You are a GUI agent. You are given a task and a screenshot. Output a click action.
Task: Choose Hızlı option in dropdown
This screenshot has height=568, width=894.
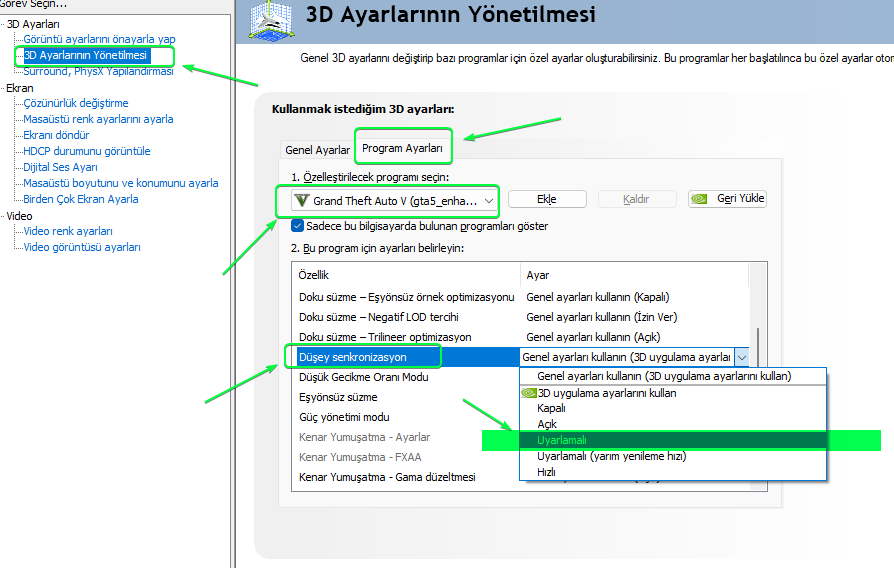point(673,472)
